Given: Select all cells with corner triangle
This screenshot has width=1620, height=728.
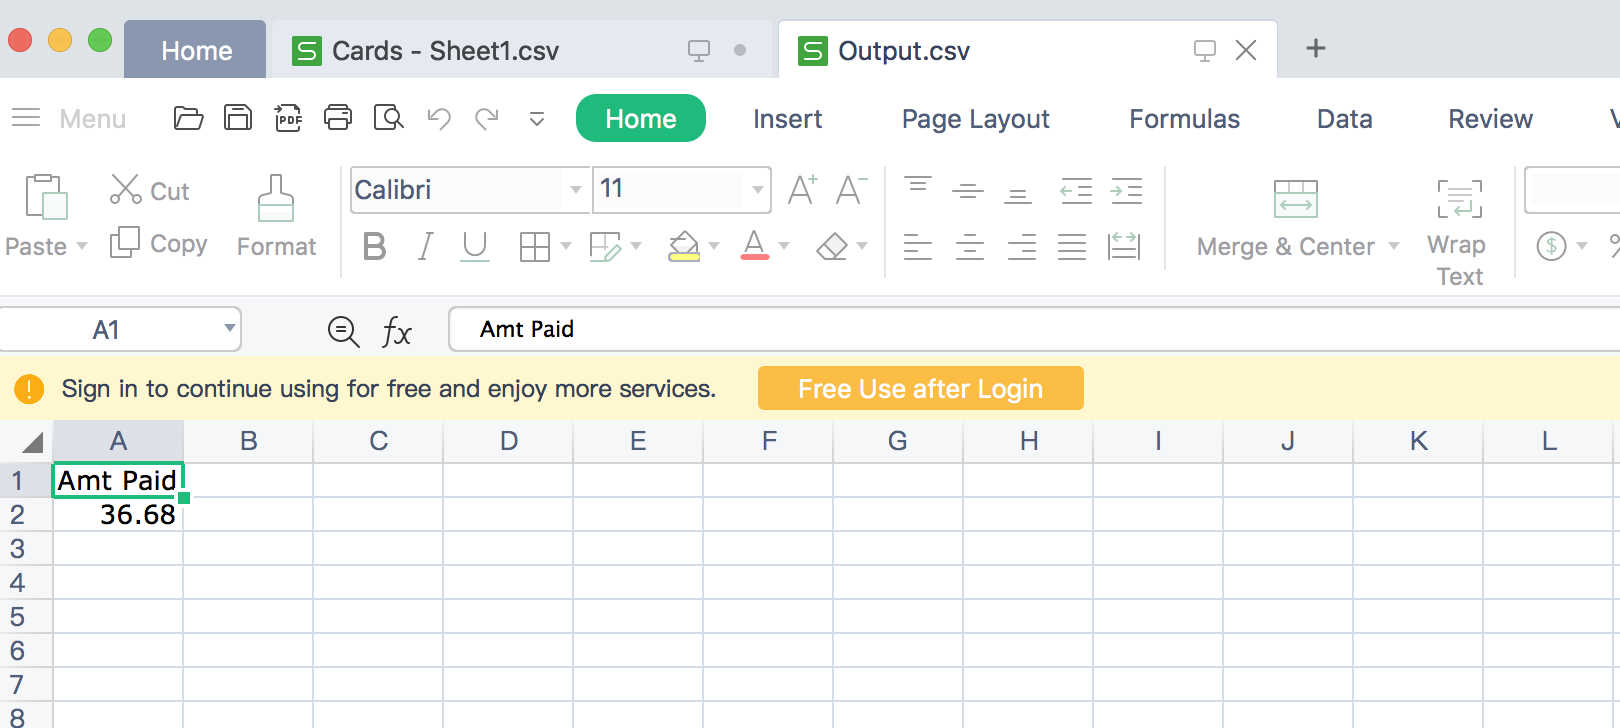Looking at the screenshot, I should click(33, 442).
